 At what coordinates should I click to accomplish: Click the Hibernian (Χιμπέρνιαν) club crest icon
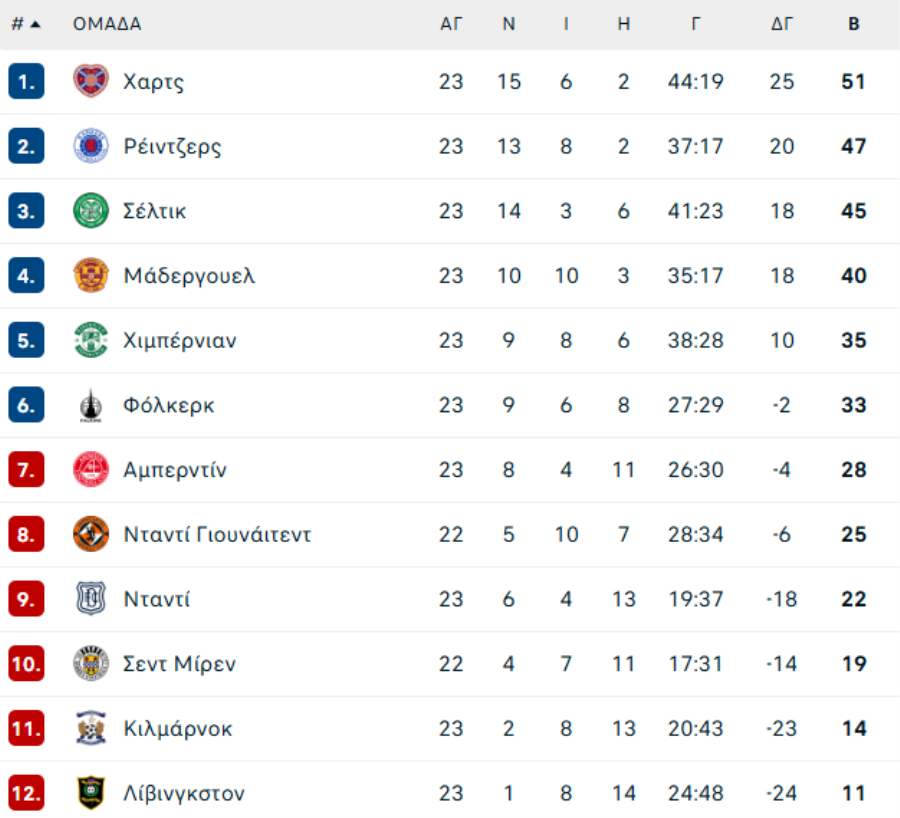tap(91, 340)
